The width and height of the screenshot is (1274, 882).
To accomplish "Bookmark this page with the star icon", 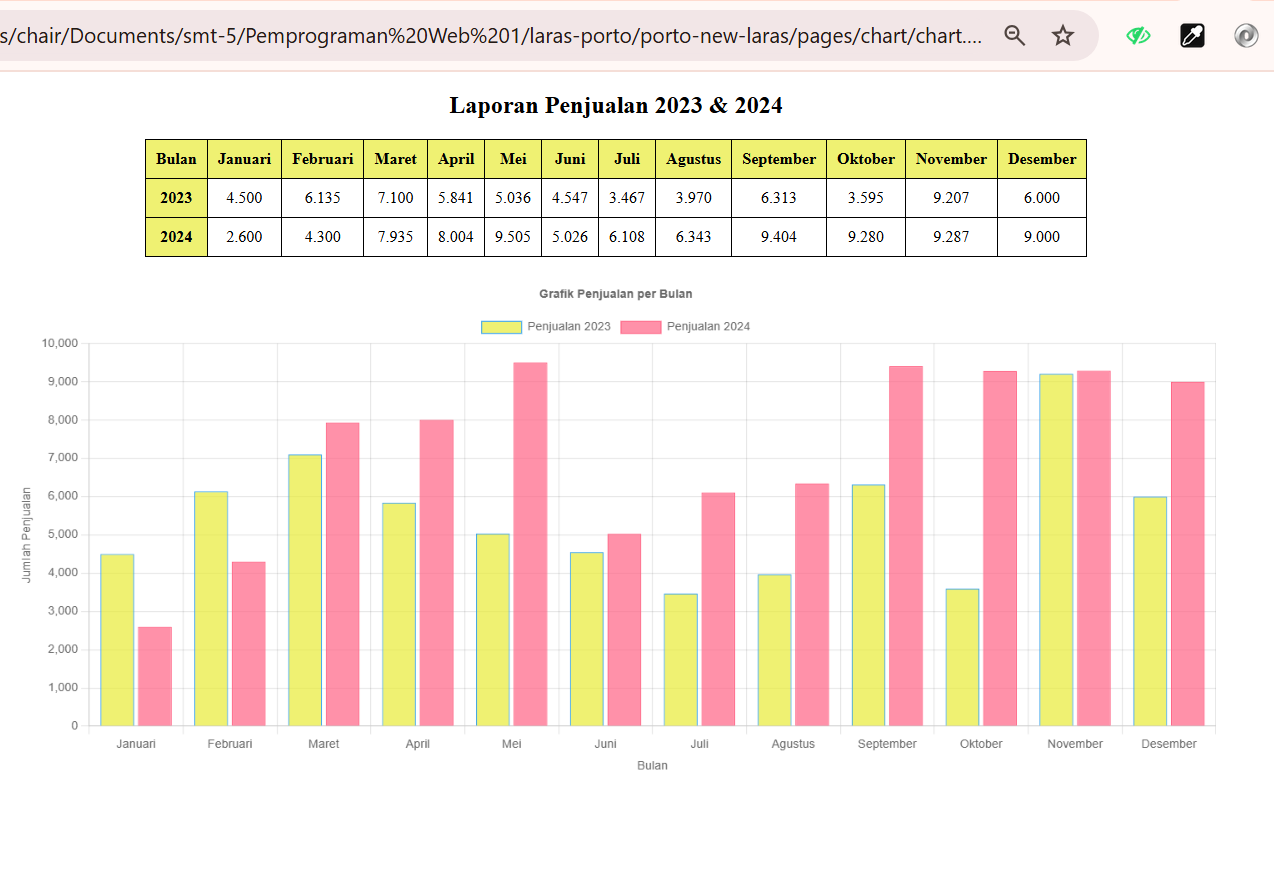I will [x=1063, y=37].
